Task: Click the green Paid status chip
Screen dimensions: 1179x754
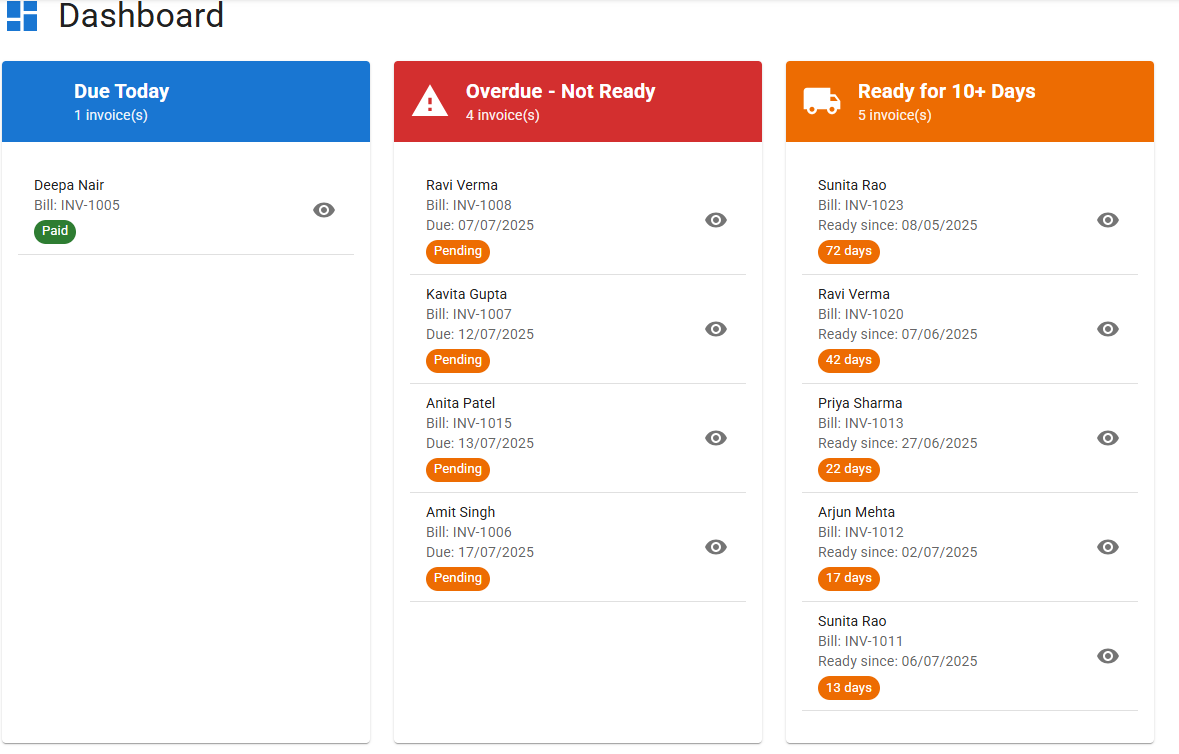Action: [55, 231]
